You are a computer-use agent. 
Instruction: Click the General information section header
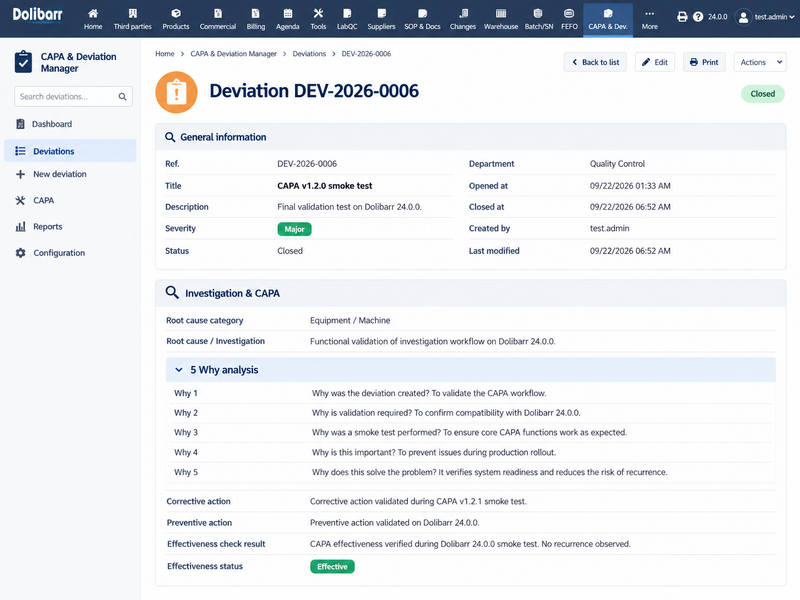470,137
